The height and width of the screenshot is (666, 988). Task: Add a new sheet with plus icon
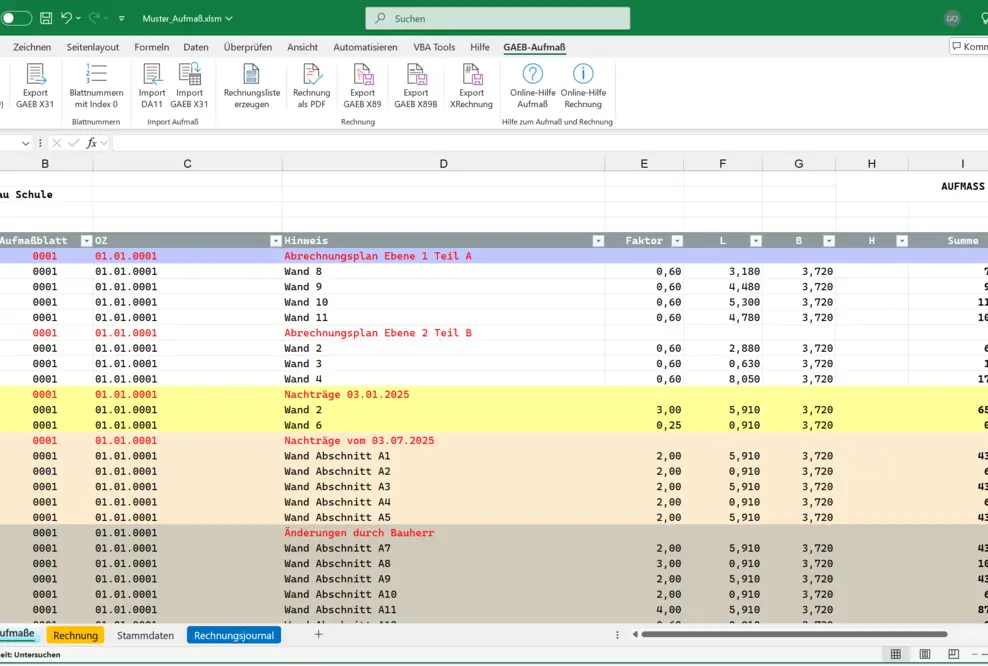pos(318,634)
